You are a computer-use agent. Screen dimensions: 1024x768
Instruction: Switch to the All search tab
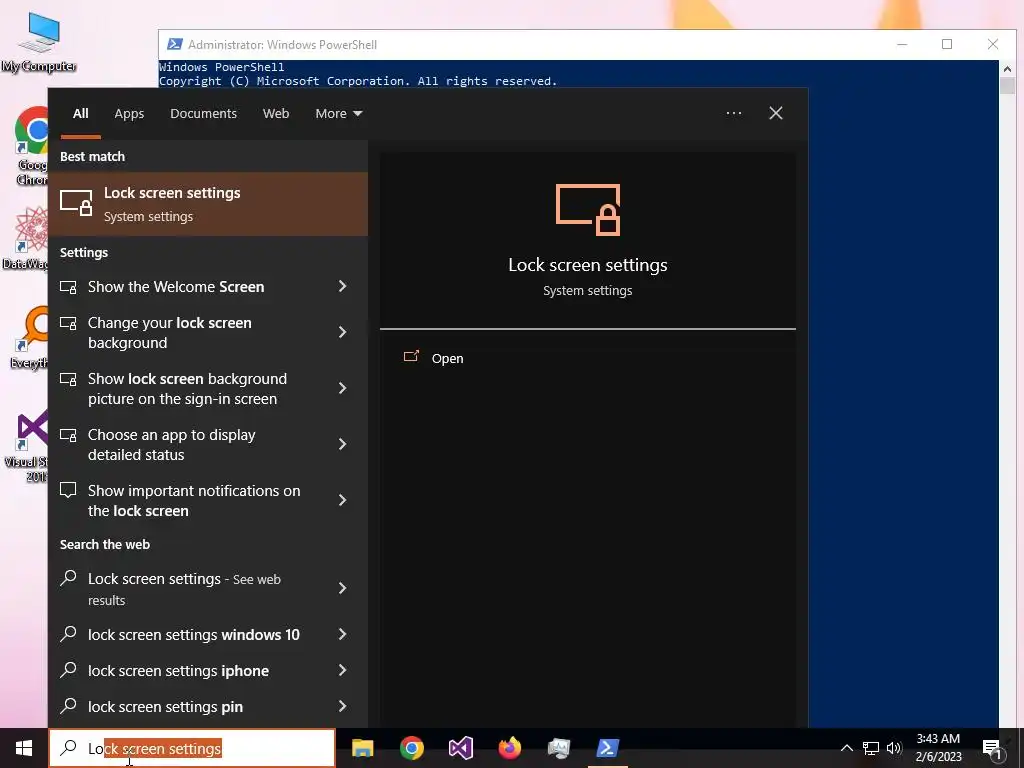point(80,114)
